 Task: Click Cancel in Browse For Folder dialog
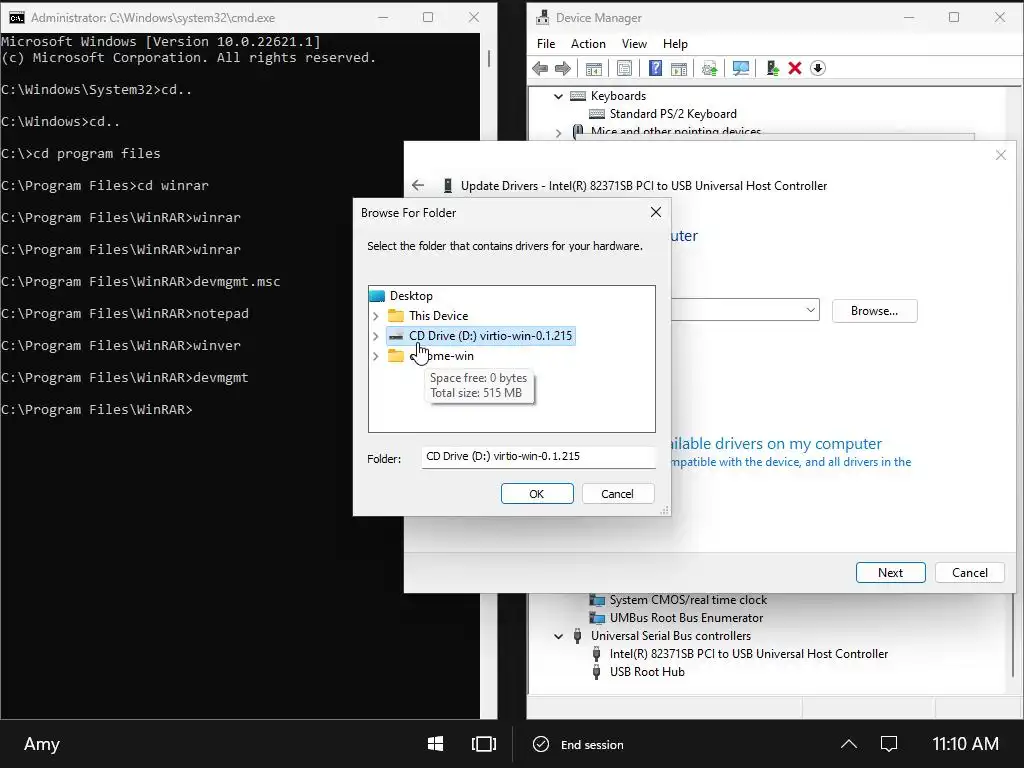pyautogui.click(x=617, y=494)
